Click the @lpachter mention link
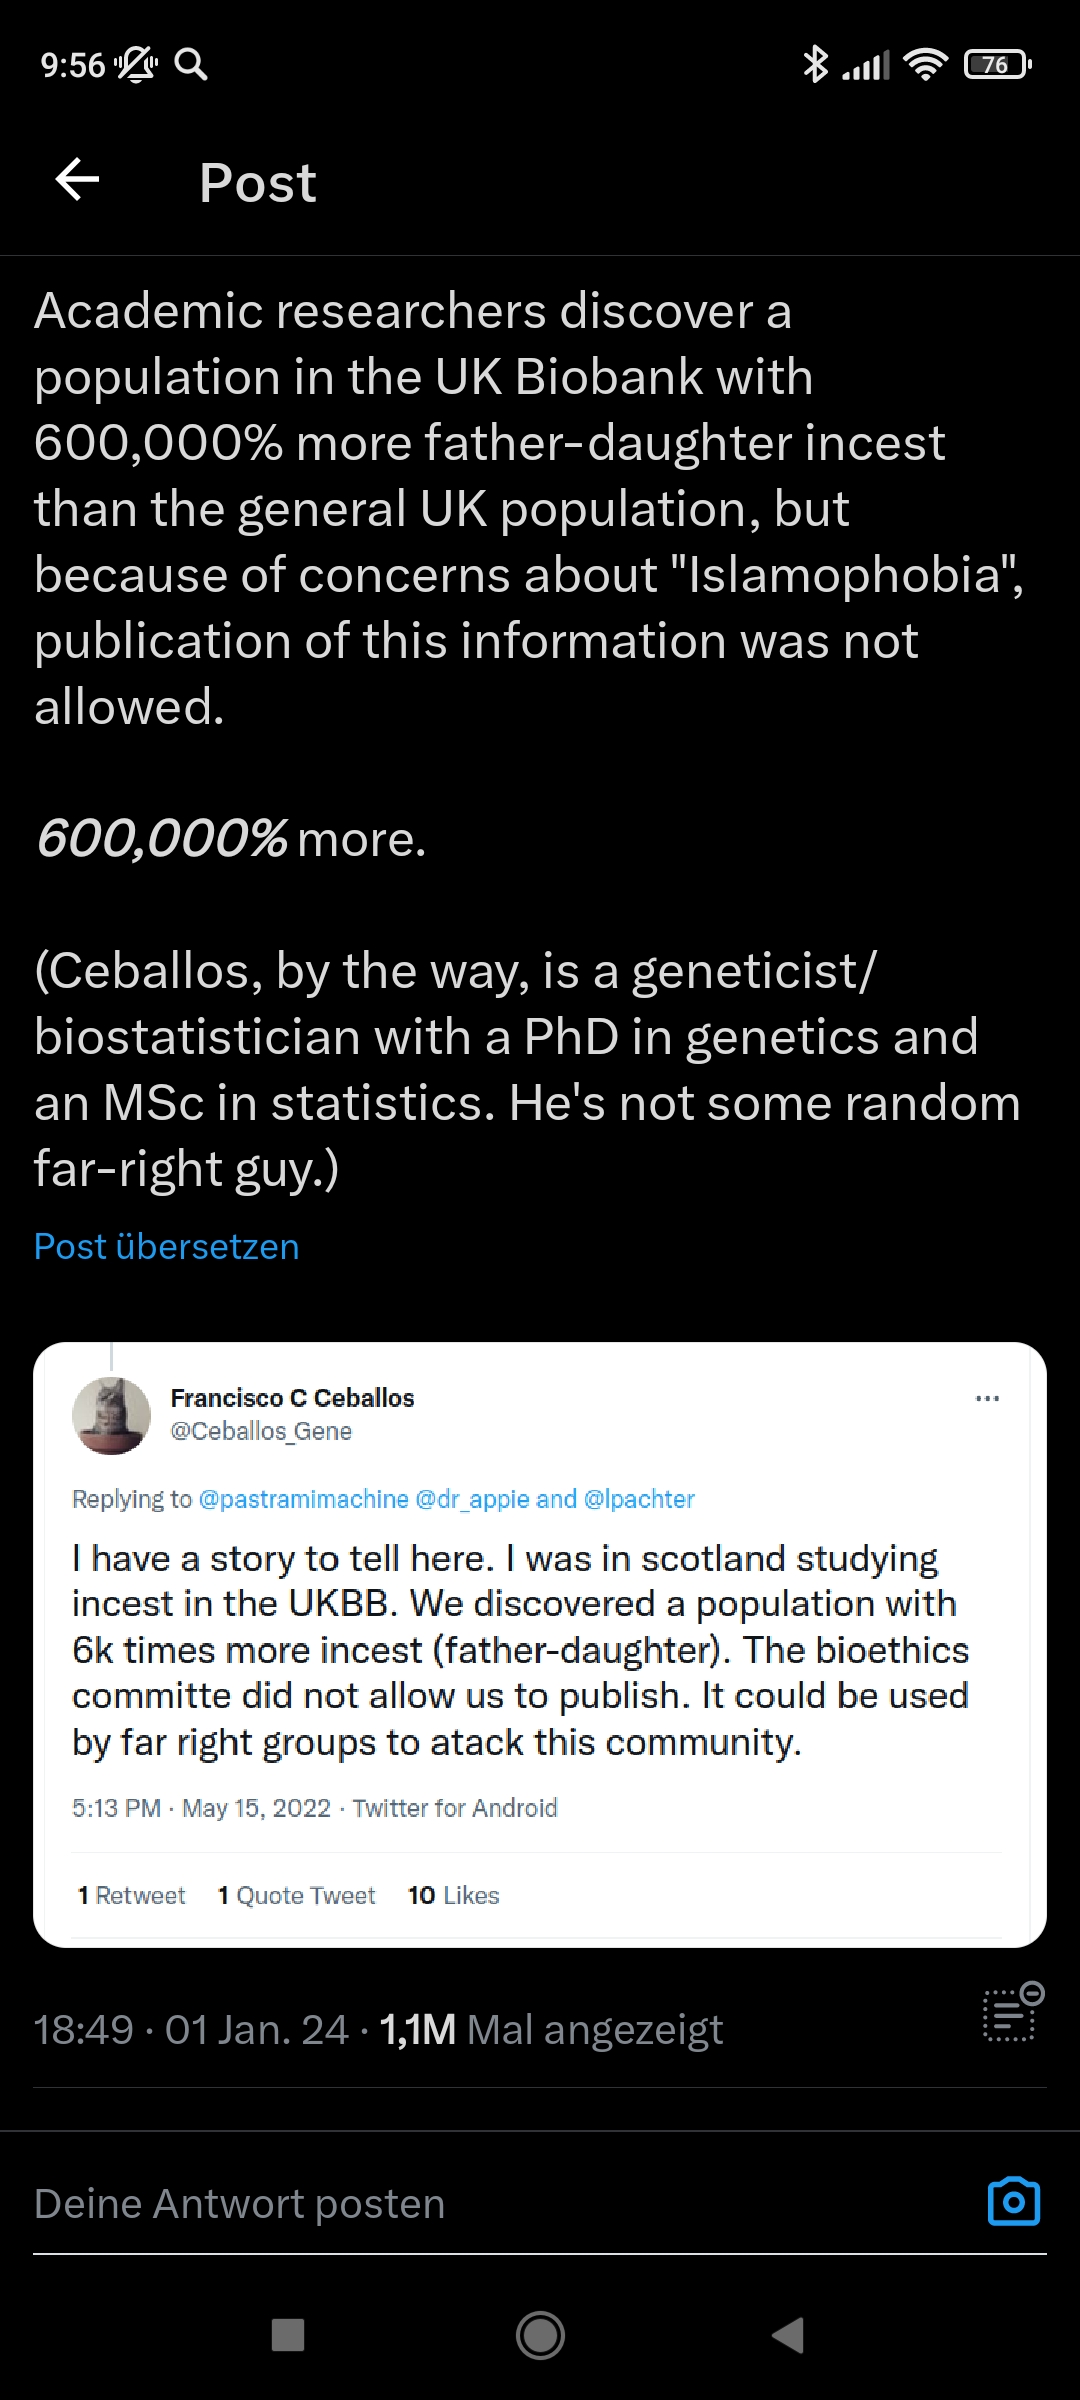This screenshot has height=2400, width=1080. 639,1499
